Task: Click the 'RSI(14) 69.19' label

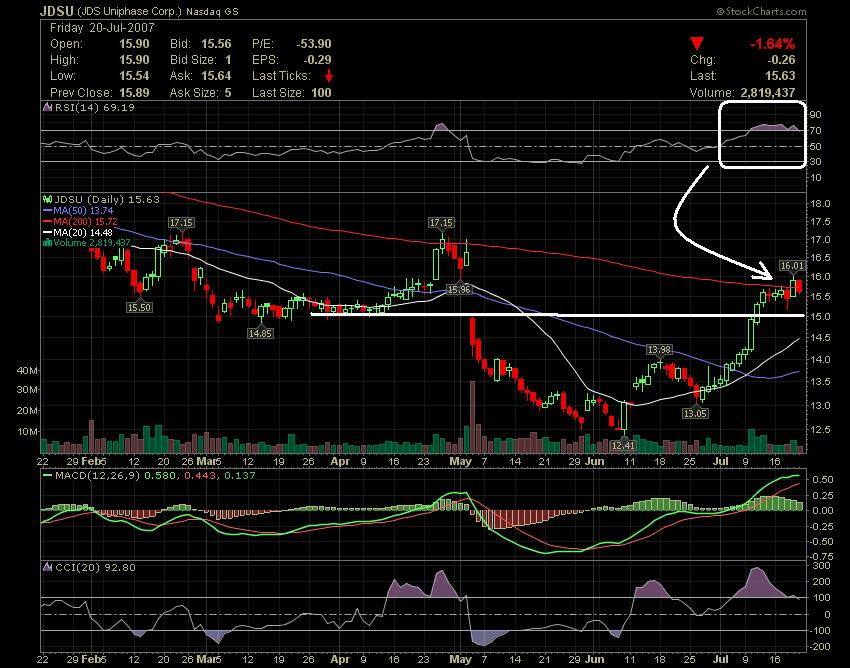Action: (94, 107)
